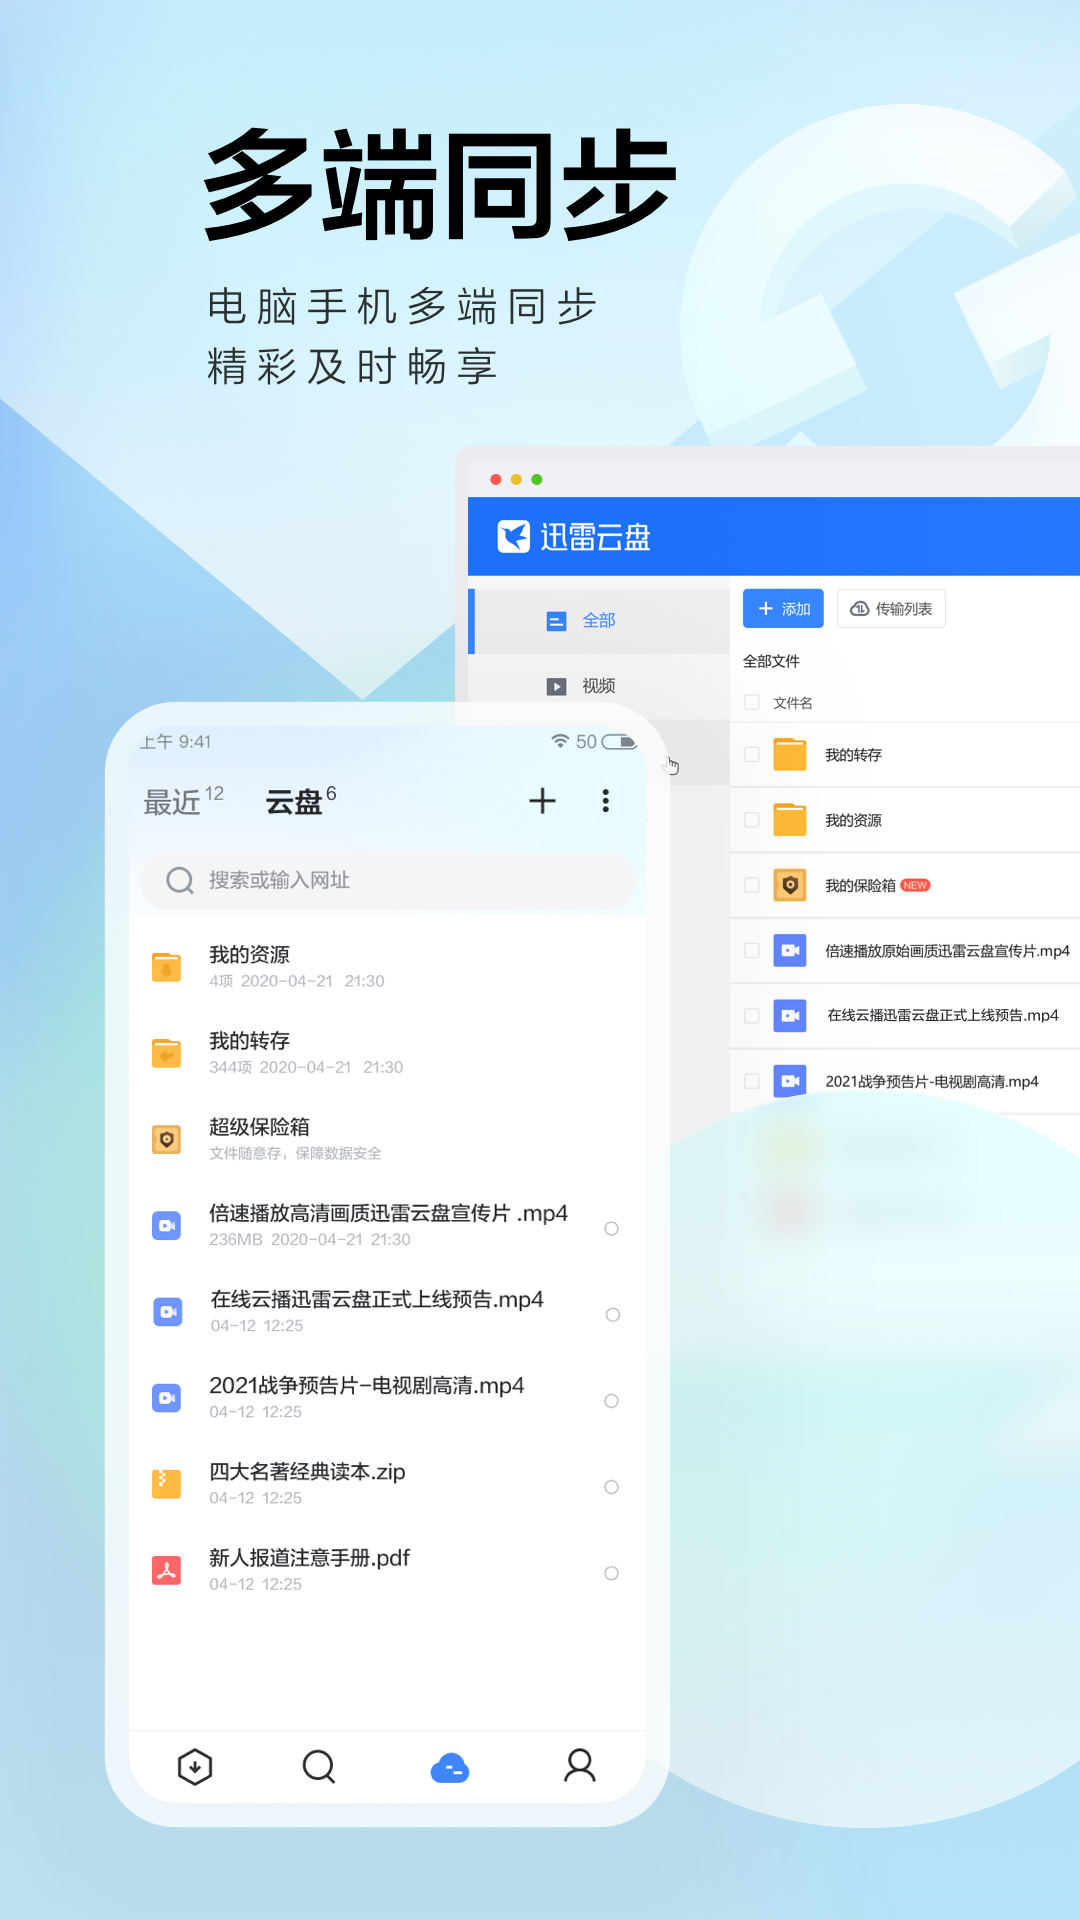The height and width of the screenshot is (1920, 1080).
Task: Open the cloud drive tab icon in bottom navigation
Action: (x=450, y=1768)
